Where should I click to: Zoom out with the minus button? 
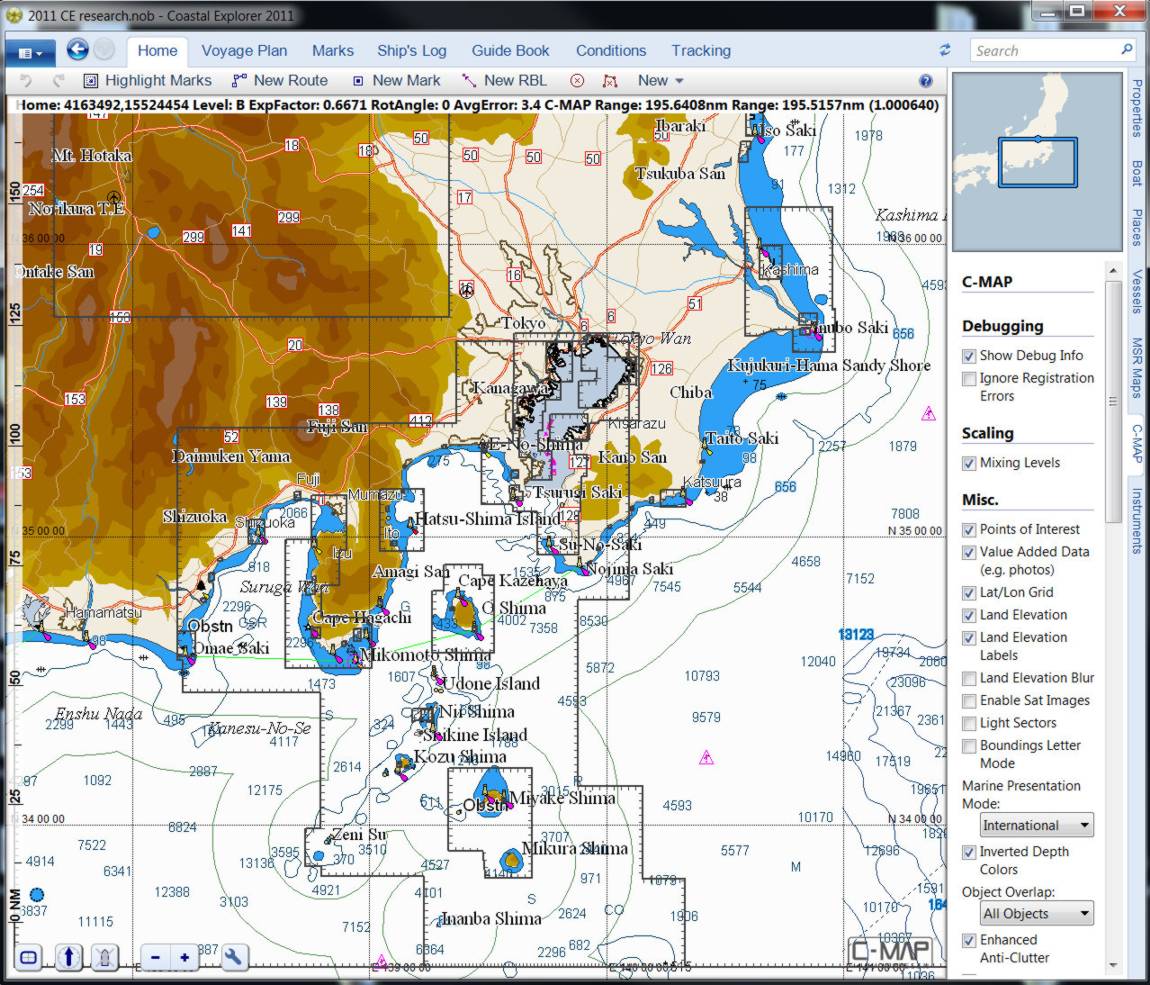[155, 957]
